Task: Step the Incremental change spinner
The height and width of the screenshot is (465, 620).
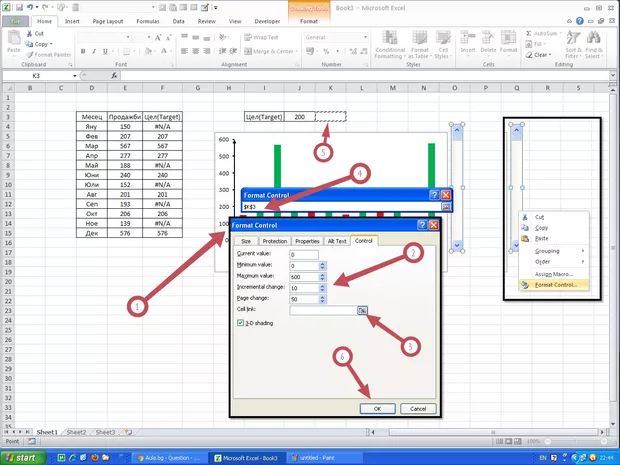Action: (323, 288)
